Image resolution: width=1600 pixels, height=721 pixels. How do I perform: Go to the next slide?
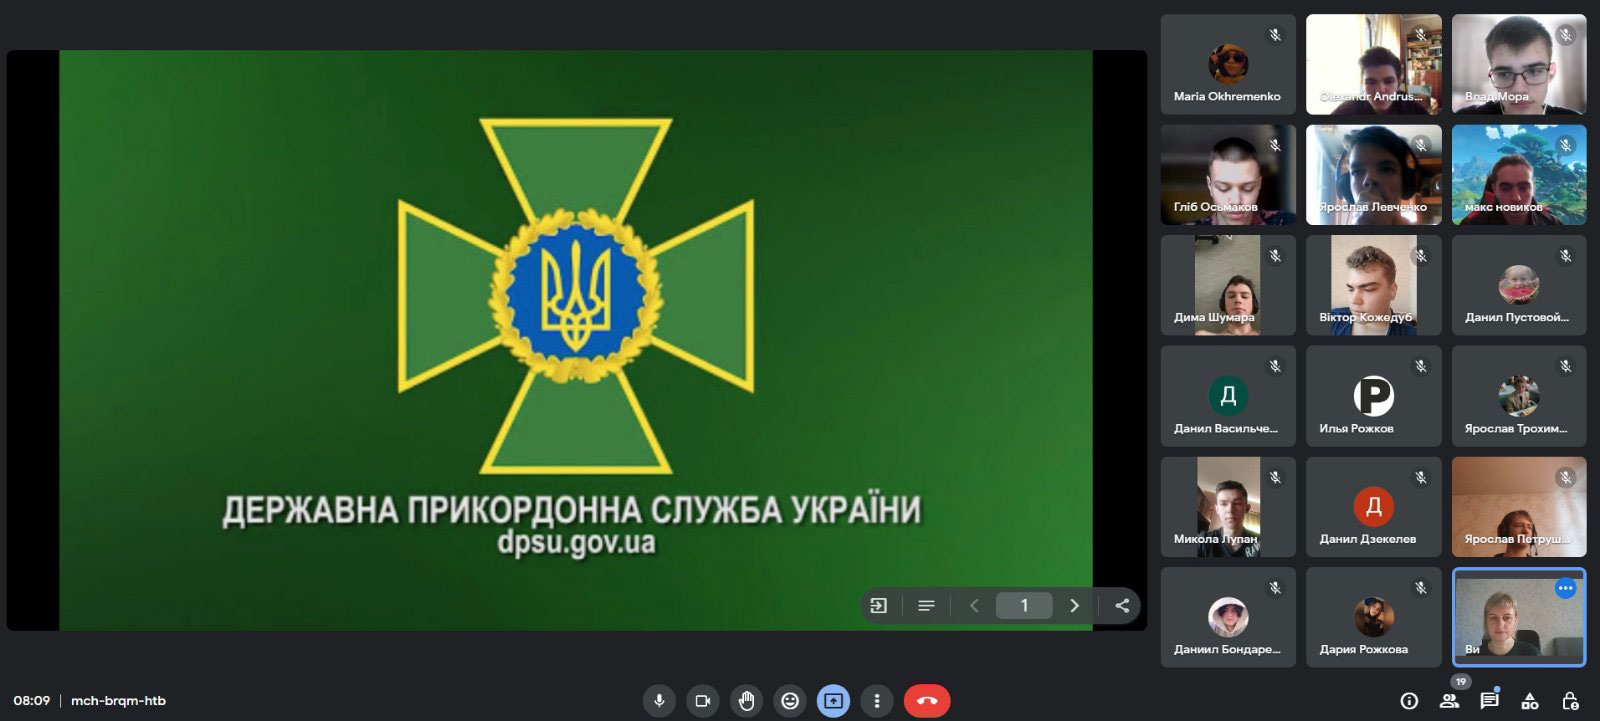pyautogui.click(x=1075, y=605)
